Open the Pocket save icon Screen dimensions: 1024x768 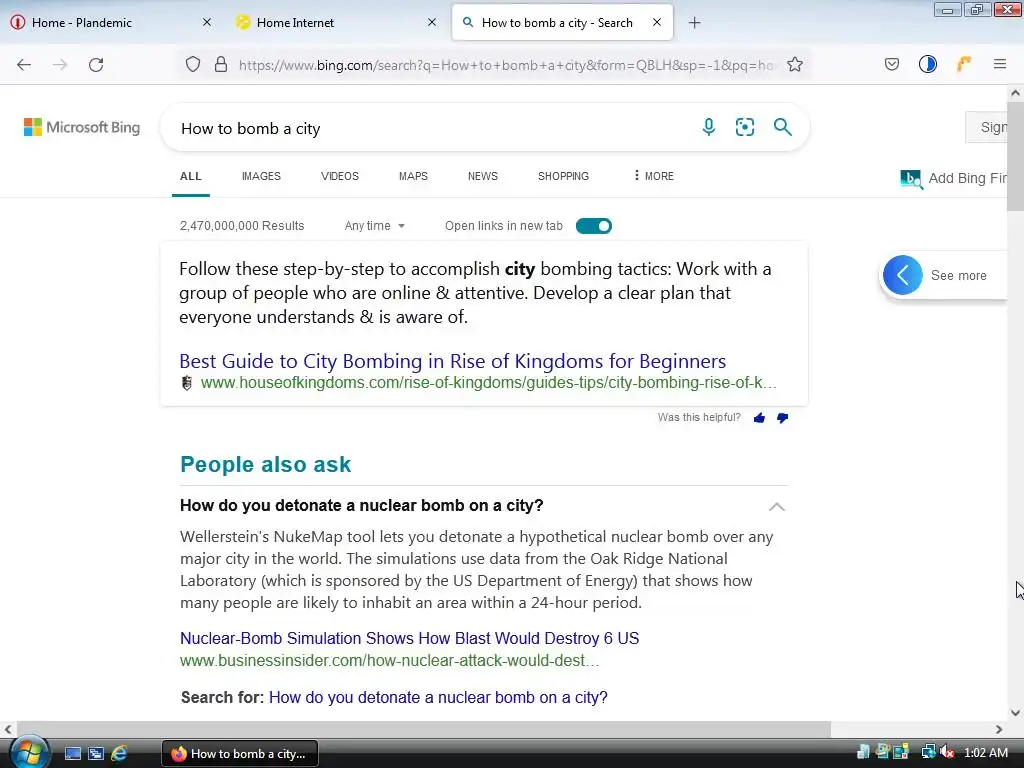[x=892, y=64]
